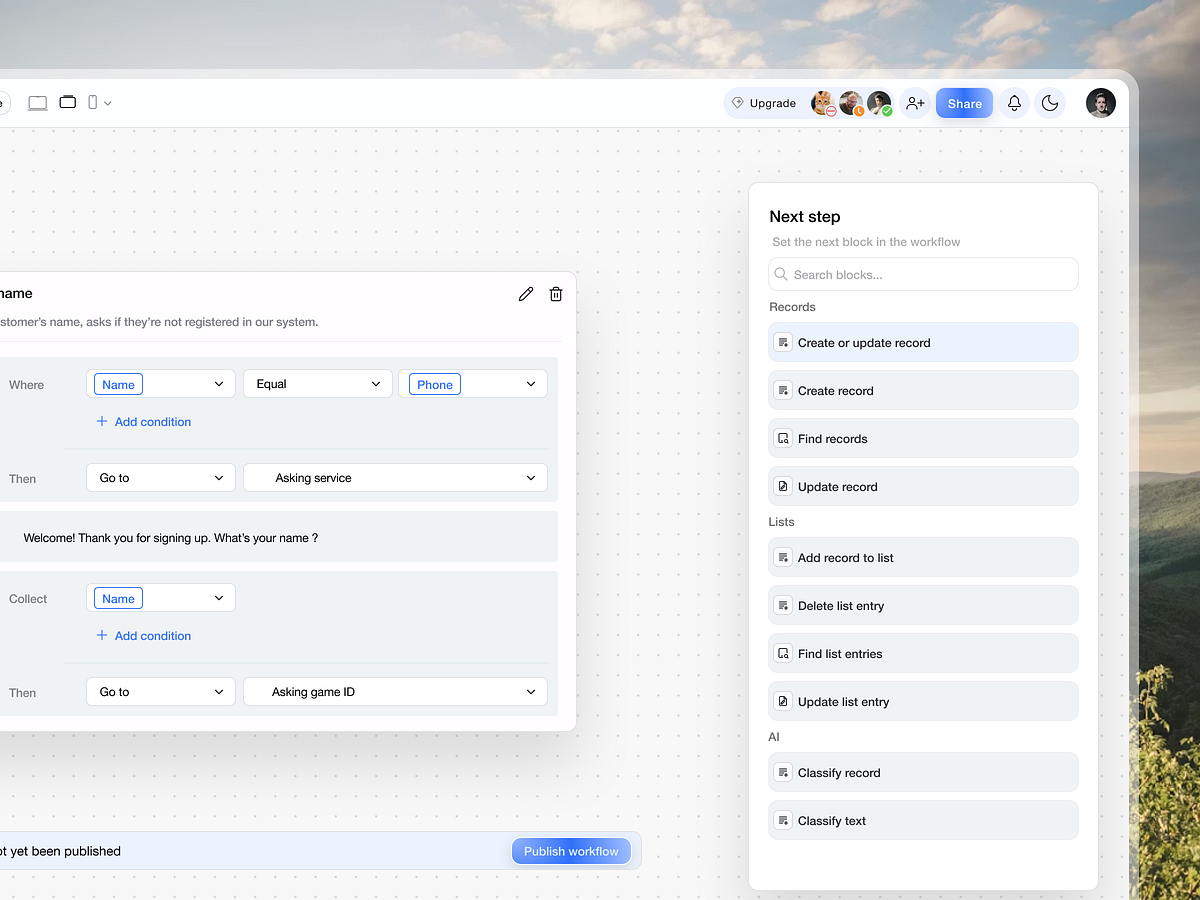This screenshot has width=1200, height=900.
Task: Click the invite collaborator person icon
Action: tap(915, 103)
